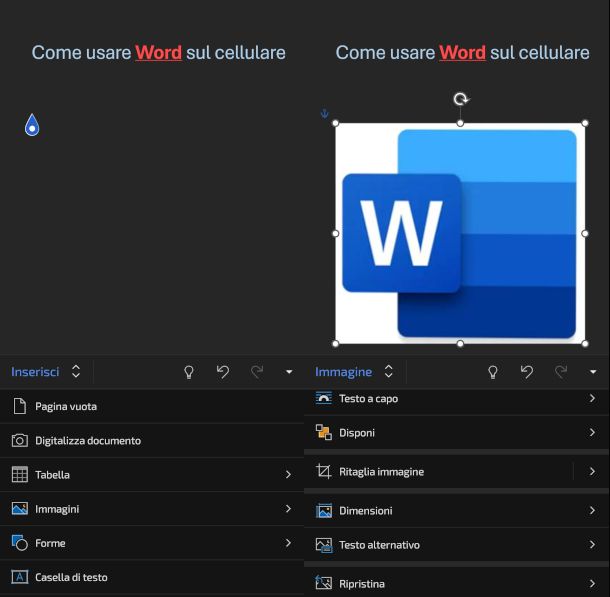Open the Immagini menu entry
The width and height of the screenshot is (610, 597).
[152, 509]
